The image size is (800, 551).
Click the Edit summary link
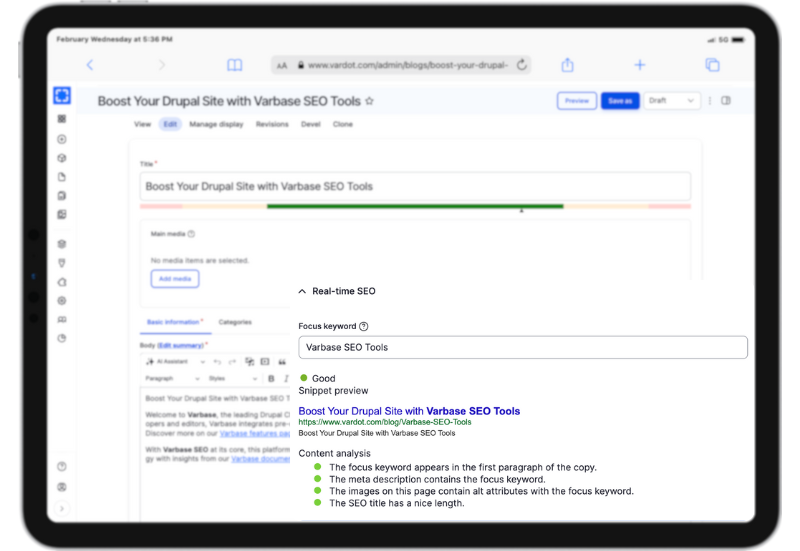tap(180, 345)
